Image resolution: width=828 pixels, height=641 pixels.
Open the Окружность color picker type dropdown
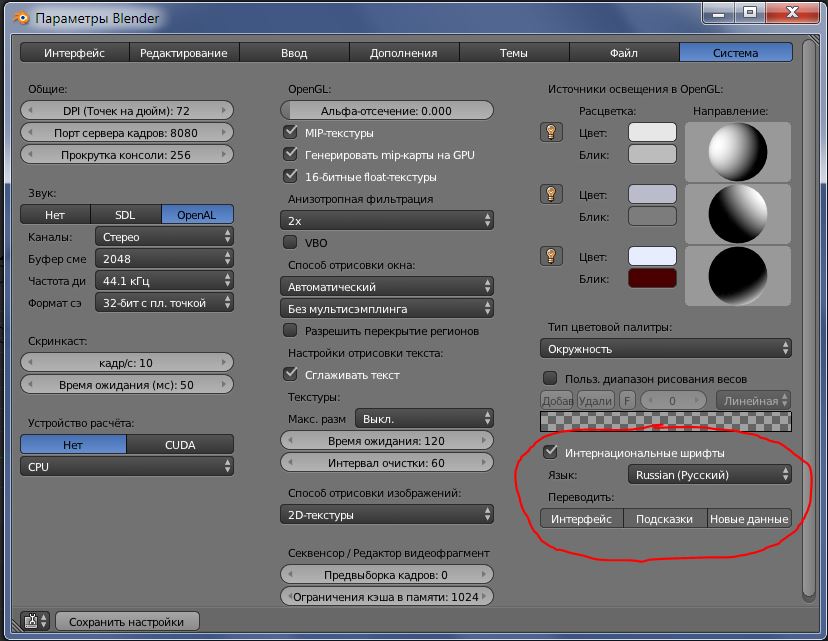tap(666, 348)
